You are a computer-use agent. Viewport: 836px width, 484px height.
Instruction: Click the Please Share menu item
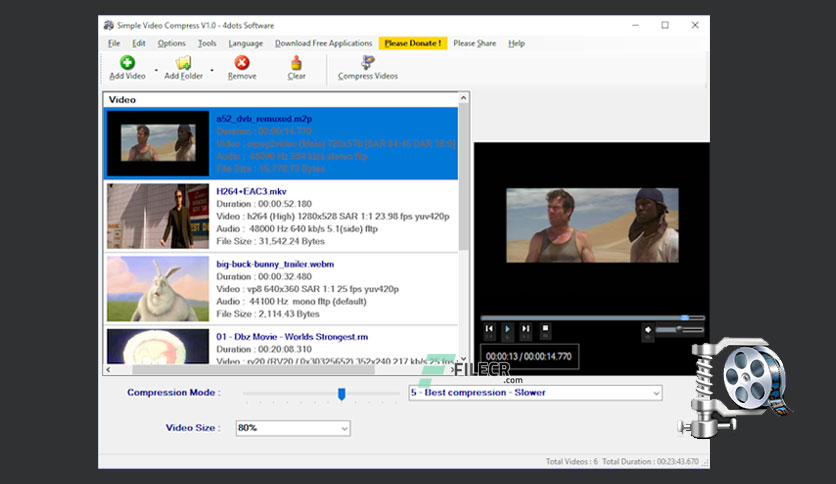475,43
